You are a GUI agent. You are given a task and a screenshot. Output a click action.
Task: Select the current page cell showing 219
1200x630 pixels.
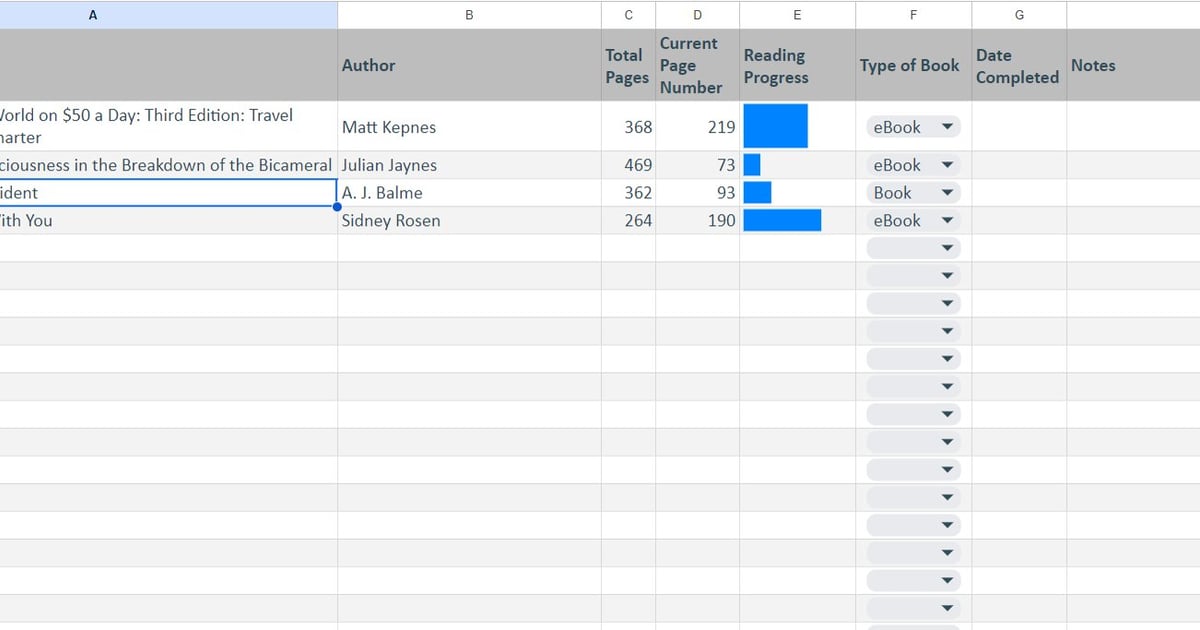click(x=696, y=127)
